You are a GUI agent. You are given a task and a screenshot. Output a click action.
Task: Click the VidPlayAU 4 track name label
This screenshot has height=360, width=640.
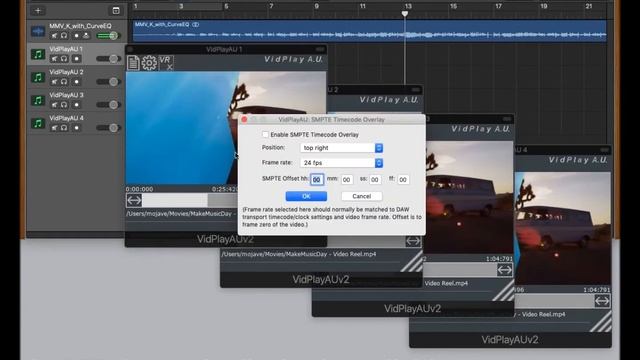(x=66, y=118)
